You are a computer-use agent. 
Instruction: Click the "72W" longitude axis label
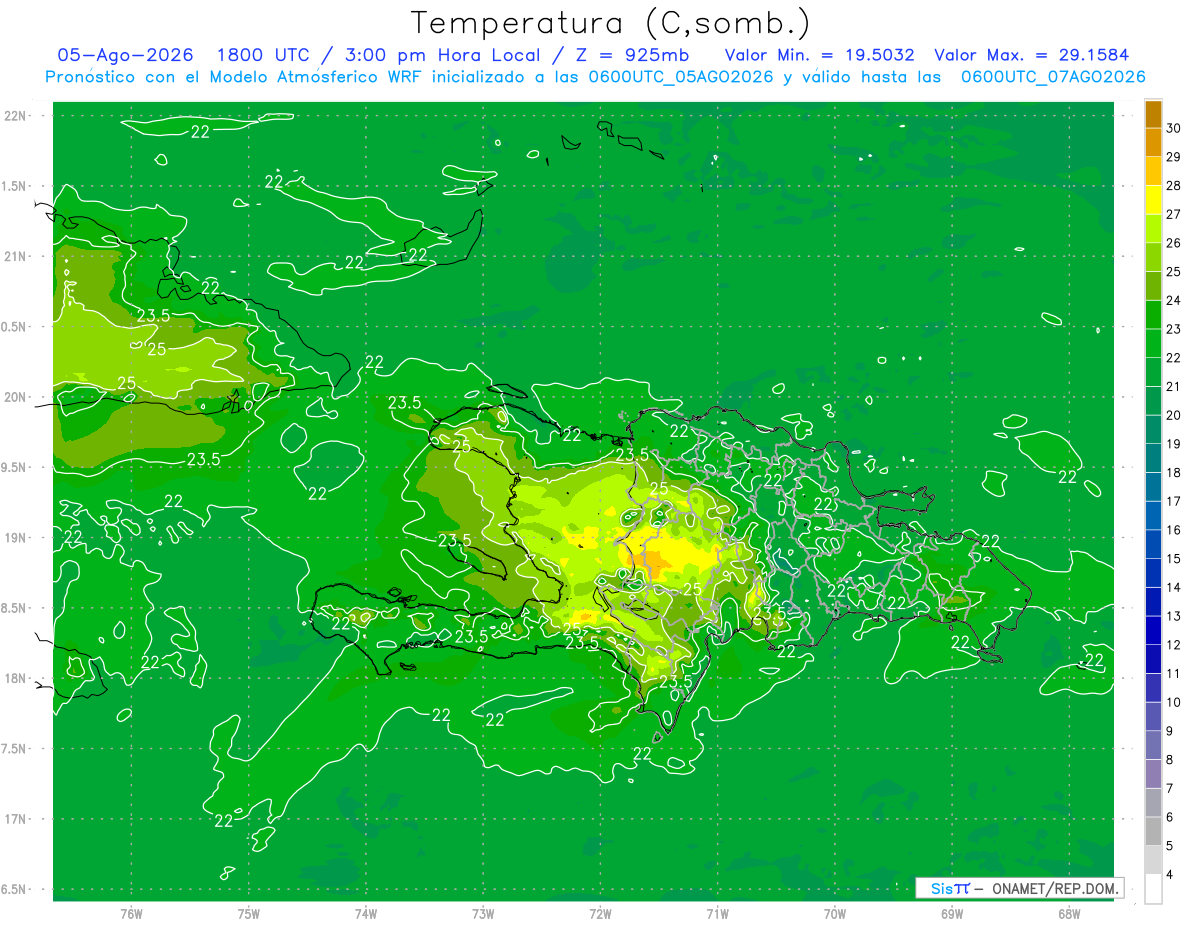click(x=600, y=914)
